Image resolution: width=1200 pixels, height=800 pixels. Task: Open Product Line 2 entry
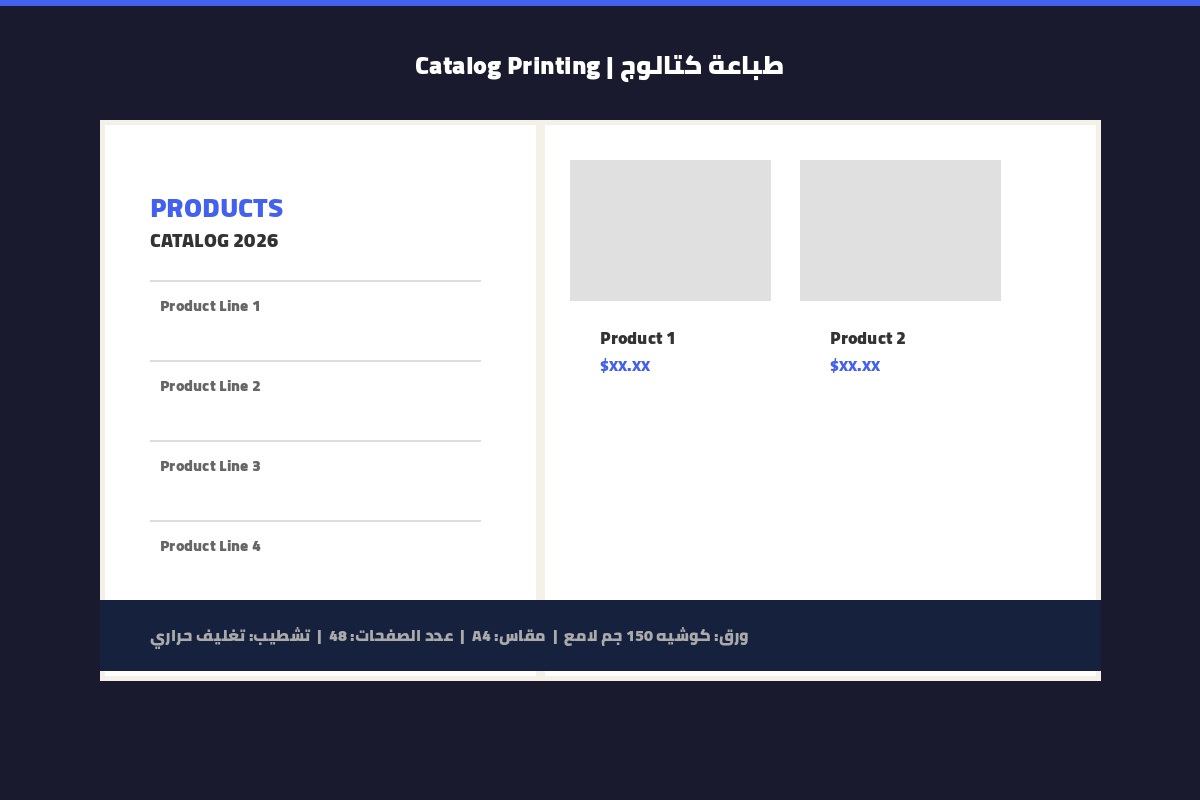pyautogui.click(x=315, y=400)
